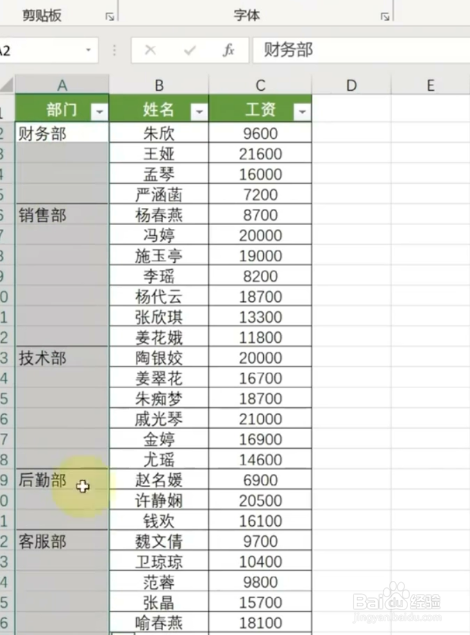The width and height of the screenshot is (470, 635).
Task: Select the name cell 魏文倩
Action: pyautogui.click(x=159, y=540)
